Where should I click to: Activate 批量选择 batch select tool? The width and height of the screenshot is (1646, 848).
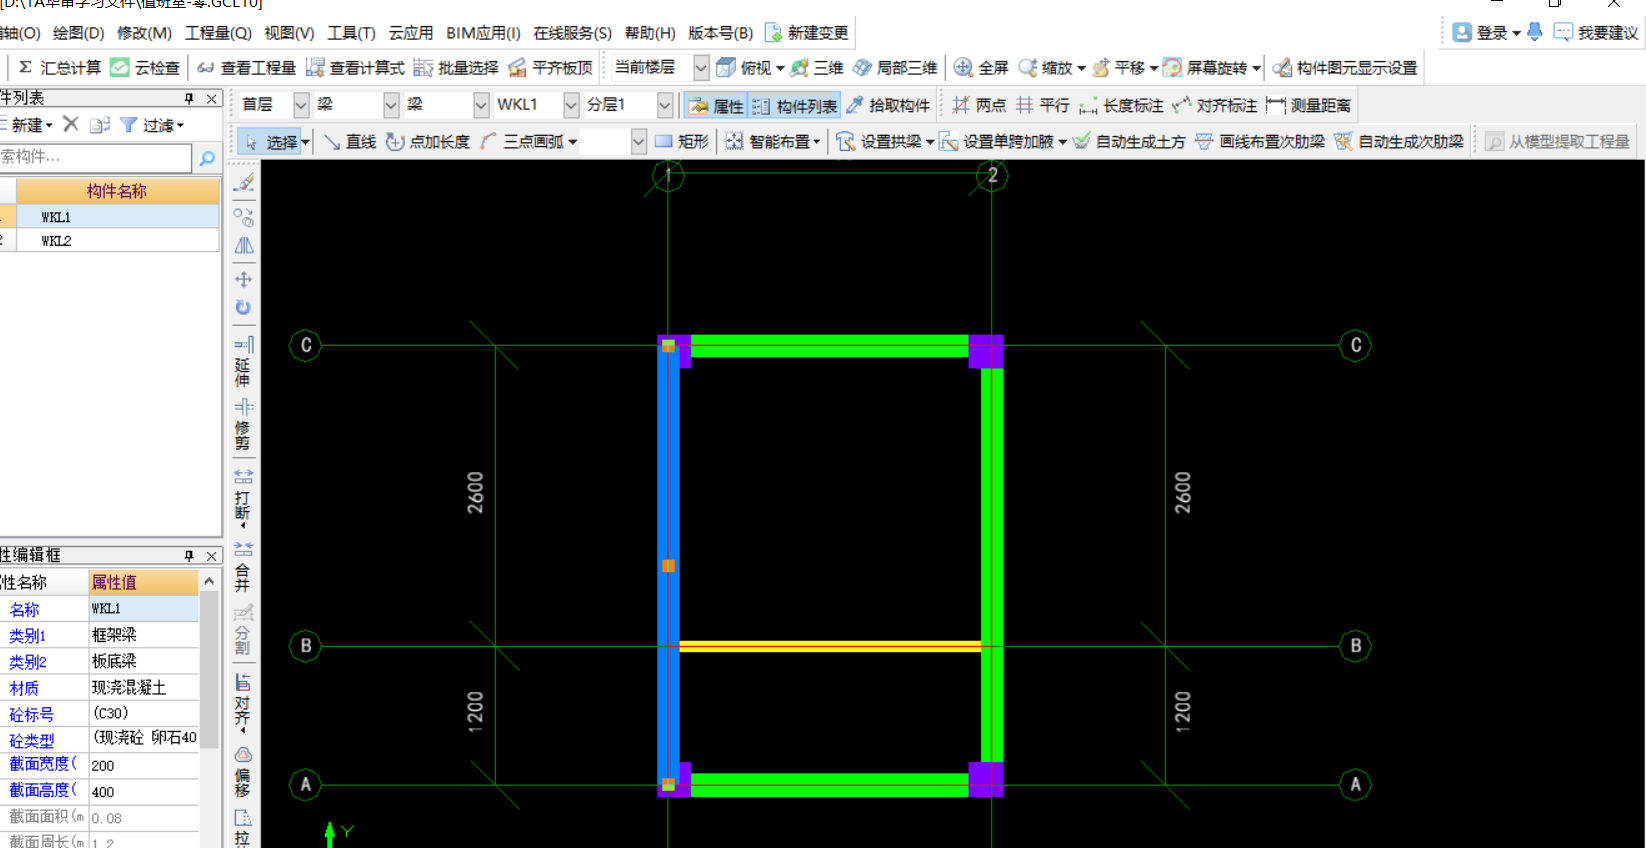click(456, 67)
